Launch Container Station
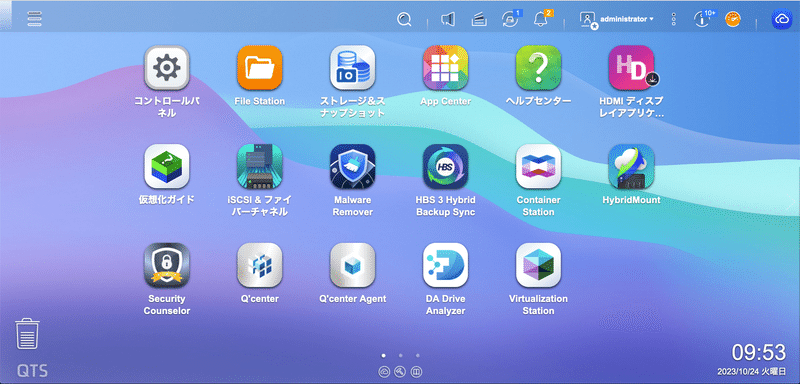Screen dimensions: 800x384 [x=538, y=166]
